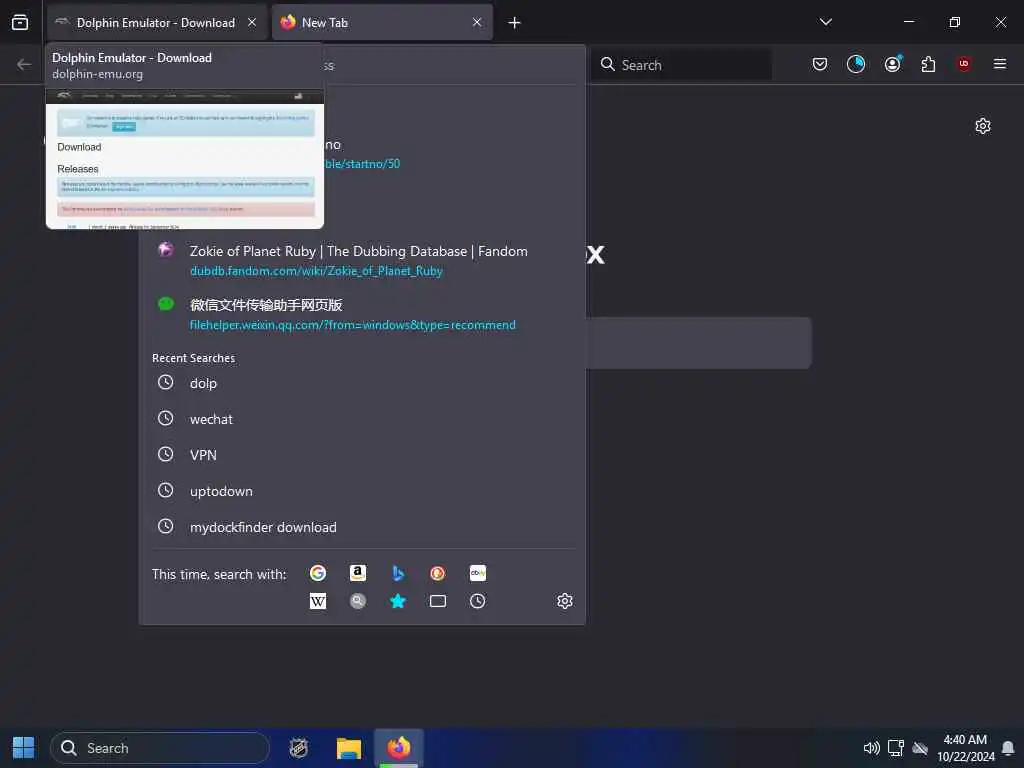Search this time with Google

(318, 573)
